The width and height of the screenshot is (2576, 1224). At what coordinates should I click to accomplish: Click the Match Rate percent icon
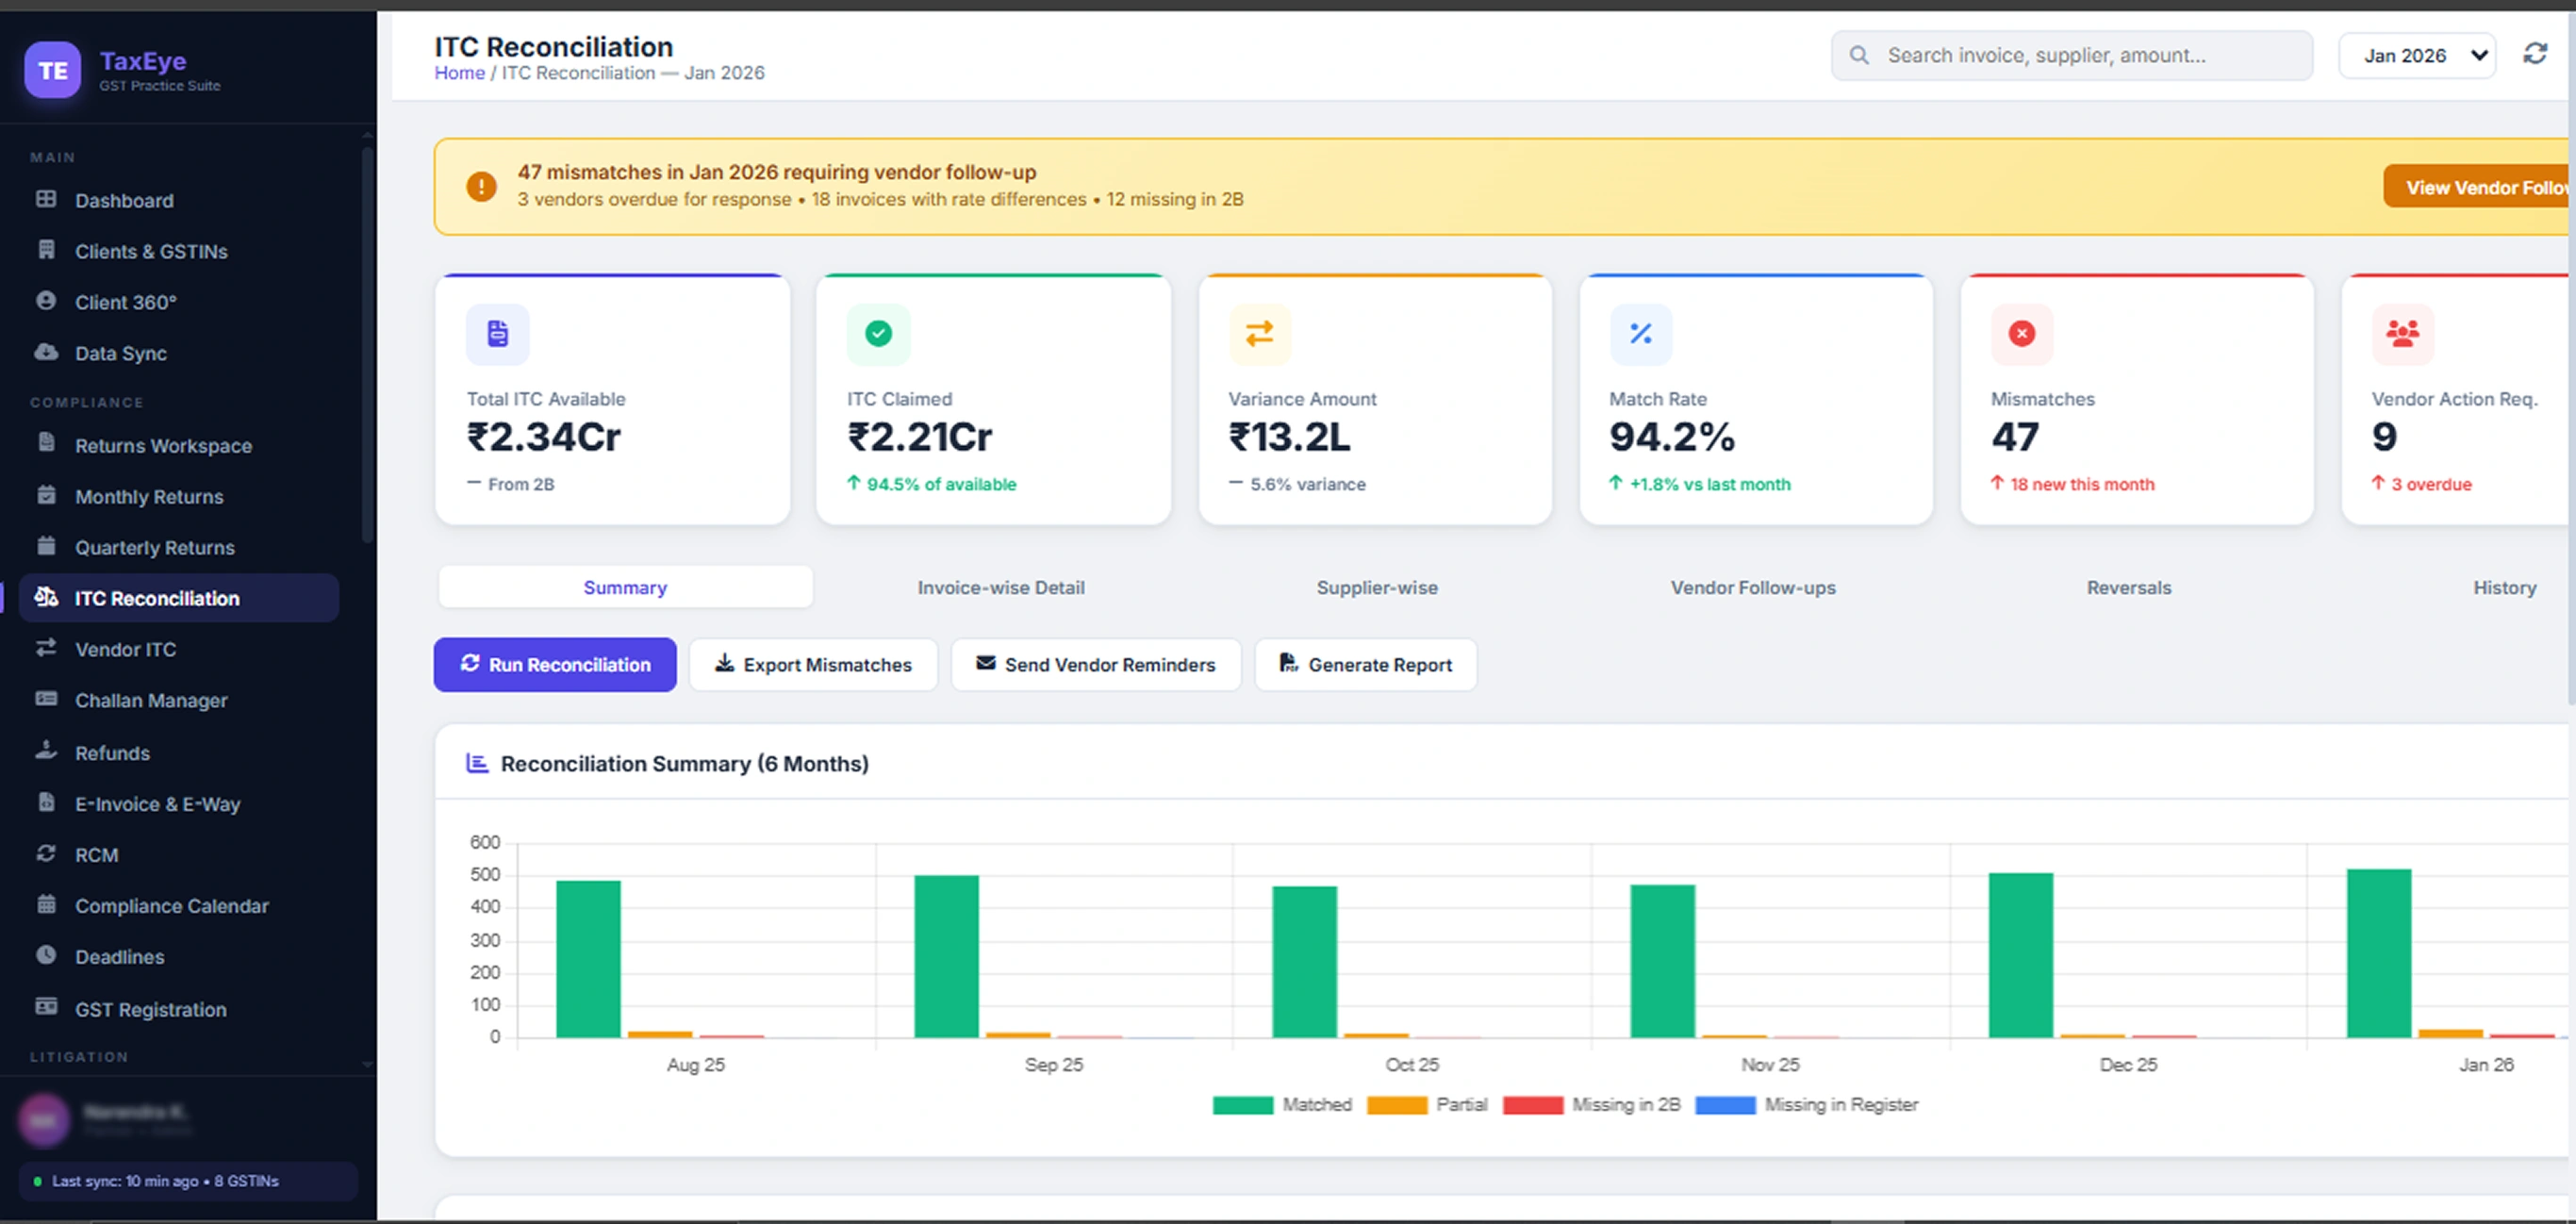pyautogui.click(x=1640, y=334)
